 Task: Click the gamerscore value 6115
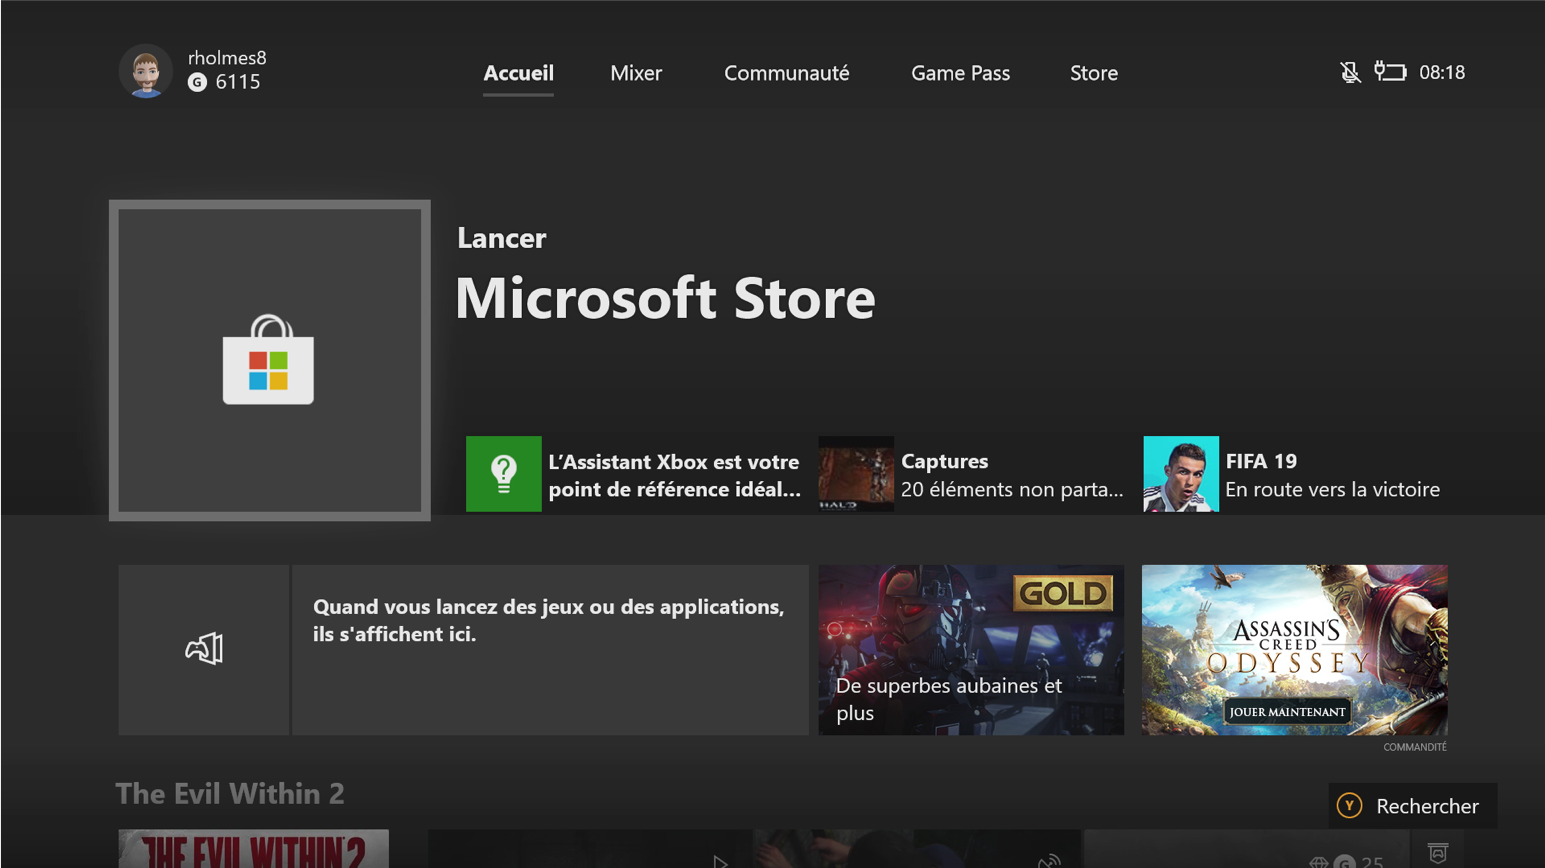pos(238,82)
